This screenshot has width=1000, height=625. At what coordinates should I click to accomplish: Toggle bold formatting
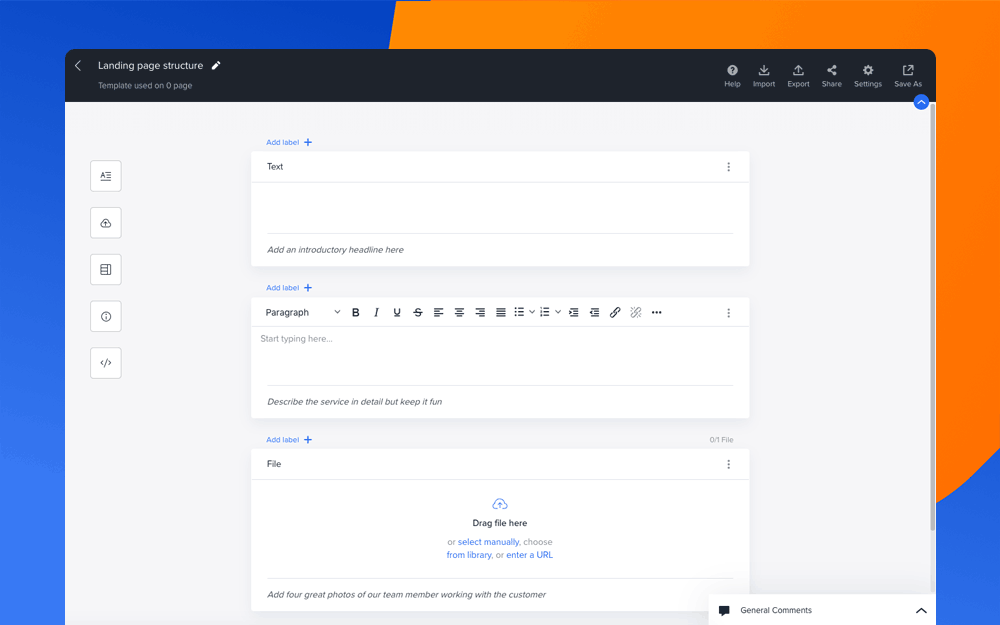pos(356,312)
